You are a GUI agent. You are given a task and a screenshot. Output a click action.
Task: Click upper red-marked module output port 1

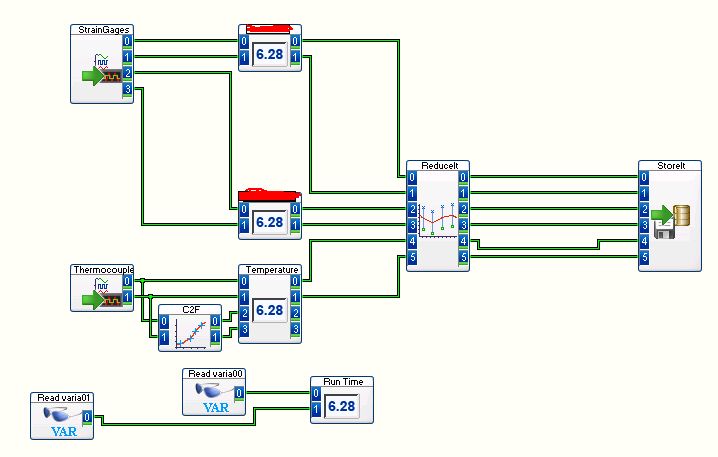tap(295, 57)
